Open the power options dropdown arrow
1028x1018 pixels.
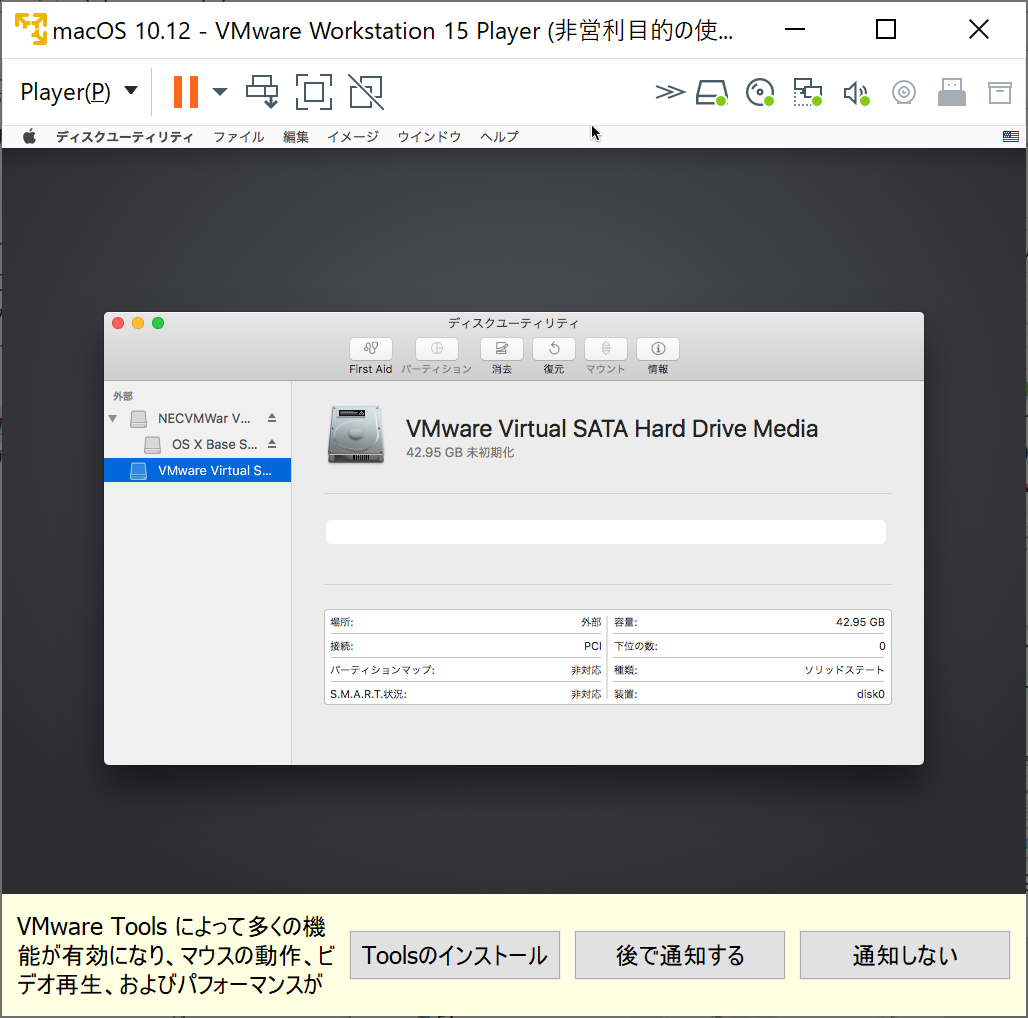pyautogui.click(x=220, y=92)
